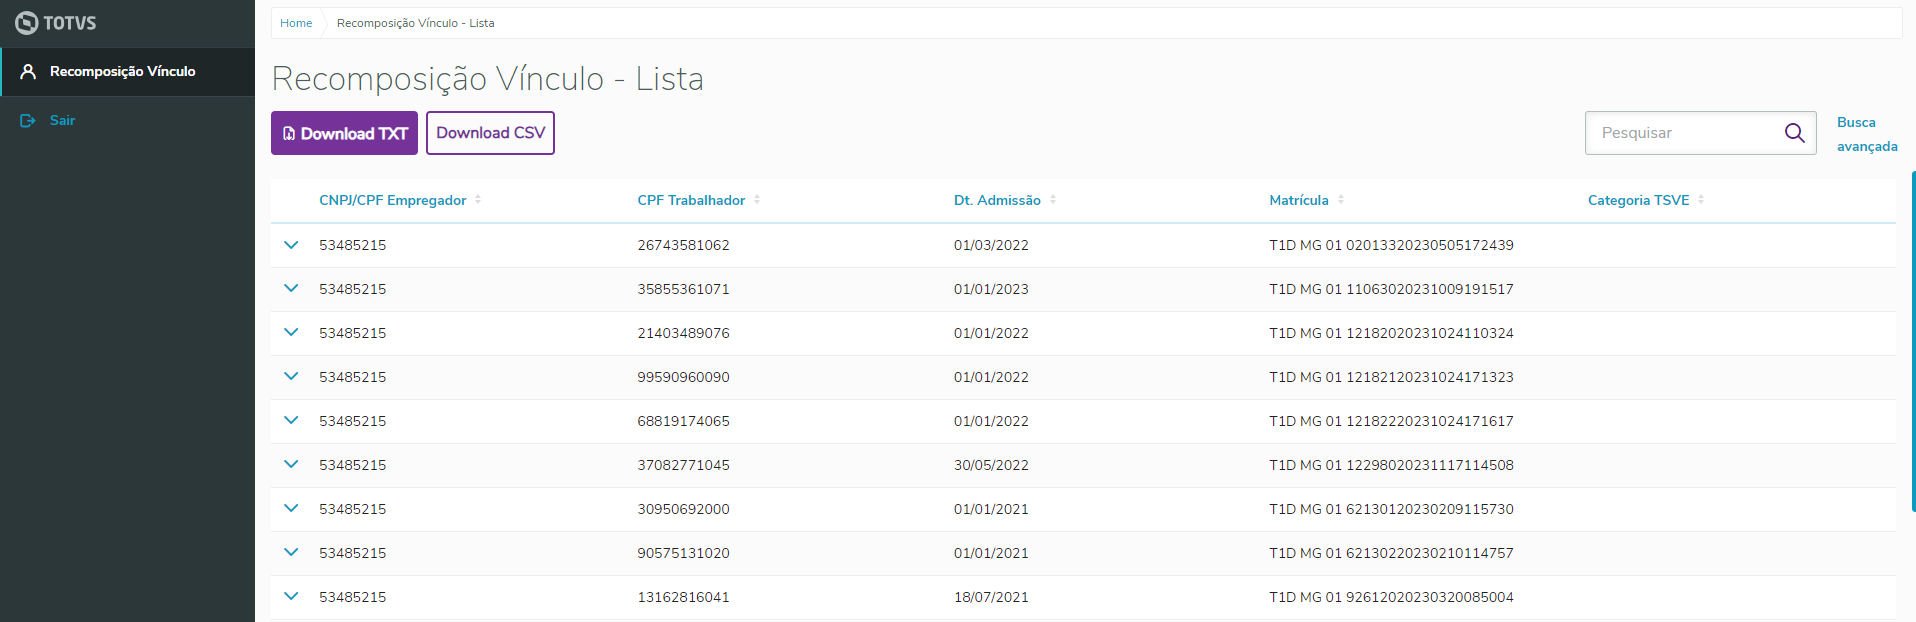Click the Recomposição Vínculo - Lista page title
This screenshot has width=1916, height=622.
point(488,78)
